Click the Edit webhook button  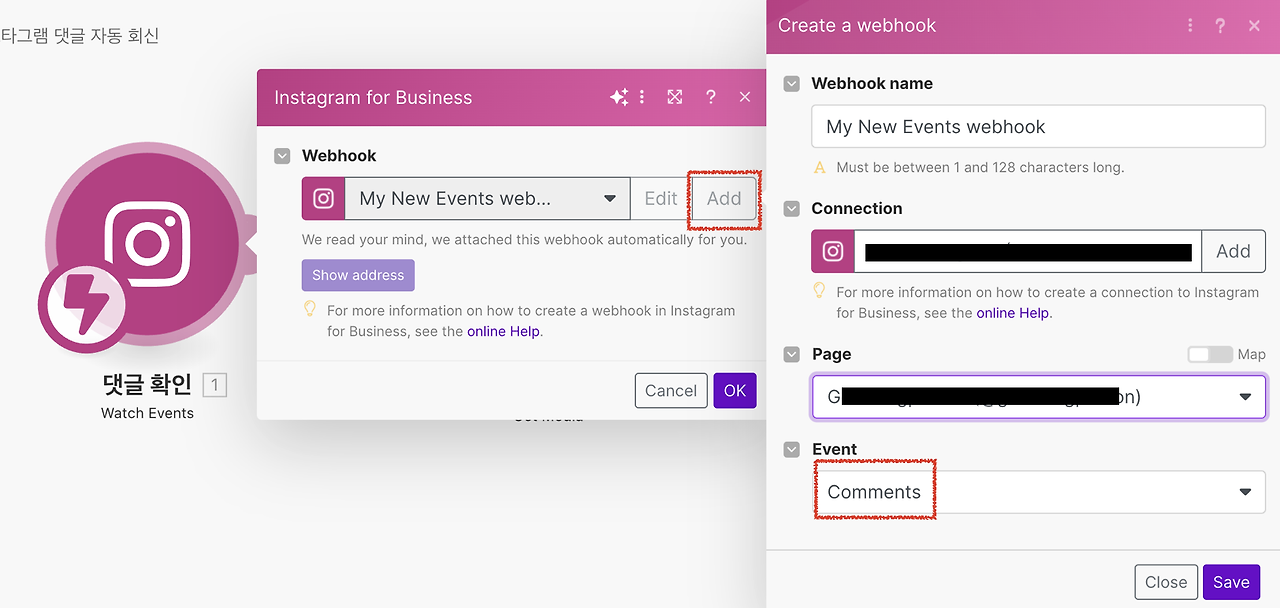pyautogui.click(x=661, y=199)
